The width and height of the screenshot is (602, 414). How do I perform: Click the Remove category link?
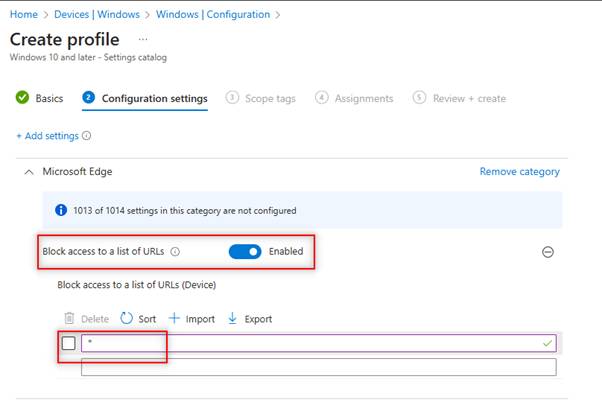(x=519, y=172)
